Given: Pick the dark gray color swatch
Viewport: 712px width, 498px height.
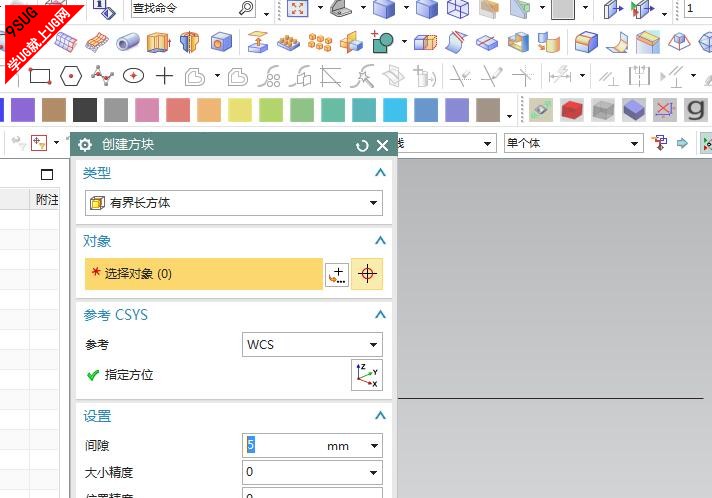Looking at the screenshot, I should coord(85,110).
